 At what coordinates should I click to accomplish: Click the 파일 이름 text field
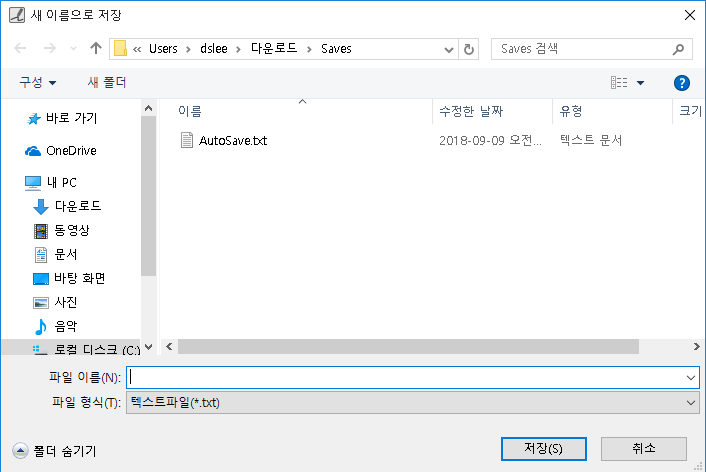(405, 377)
